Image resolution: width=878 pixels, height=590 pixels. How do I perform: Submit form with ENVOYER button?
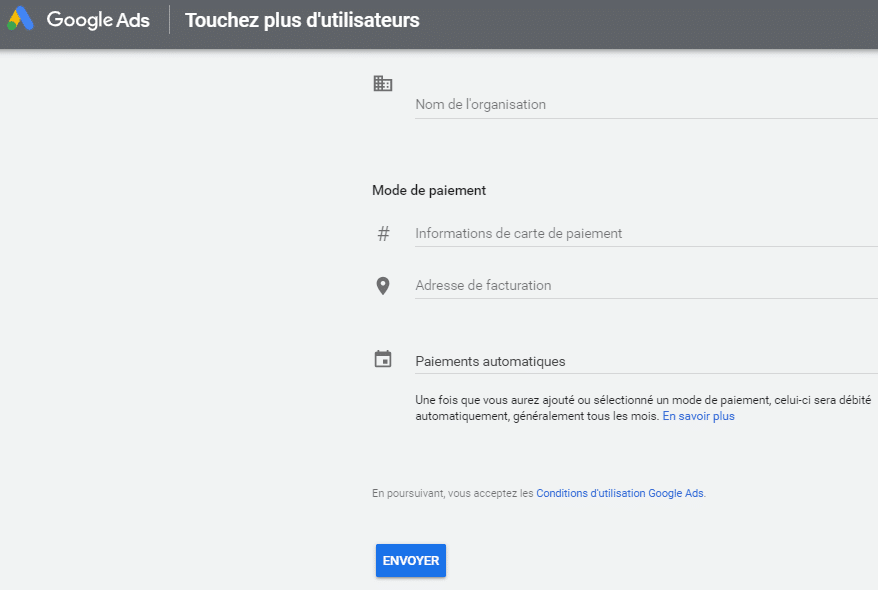tap(411, 560)
